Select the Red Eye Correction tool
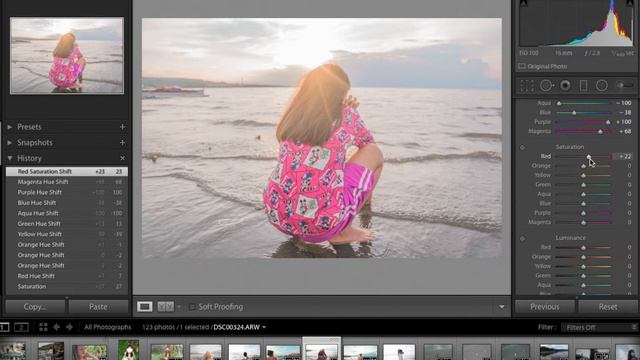The width and height of the screenshot is (640, 360). coord(565,85)
